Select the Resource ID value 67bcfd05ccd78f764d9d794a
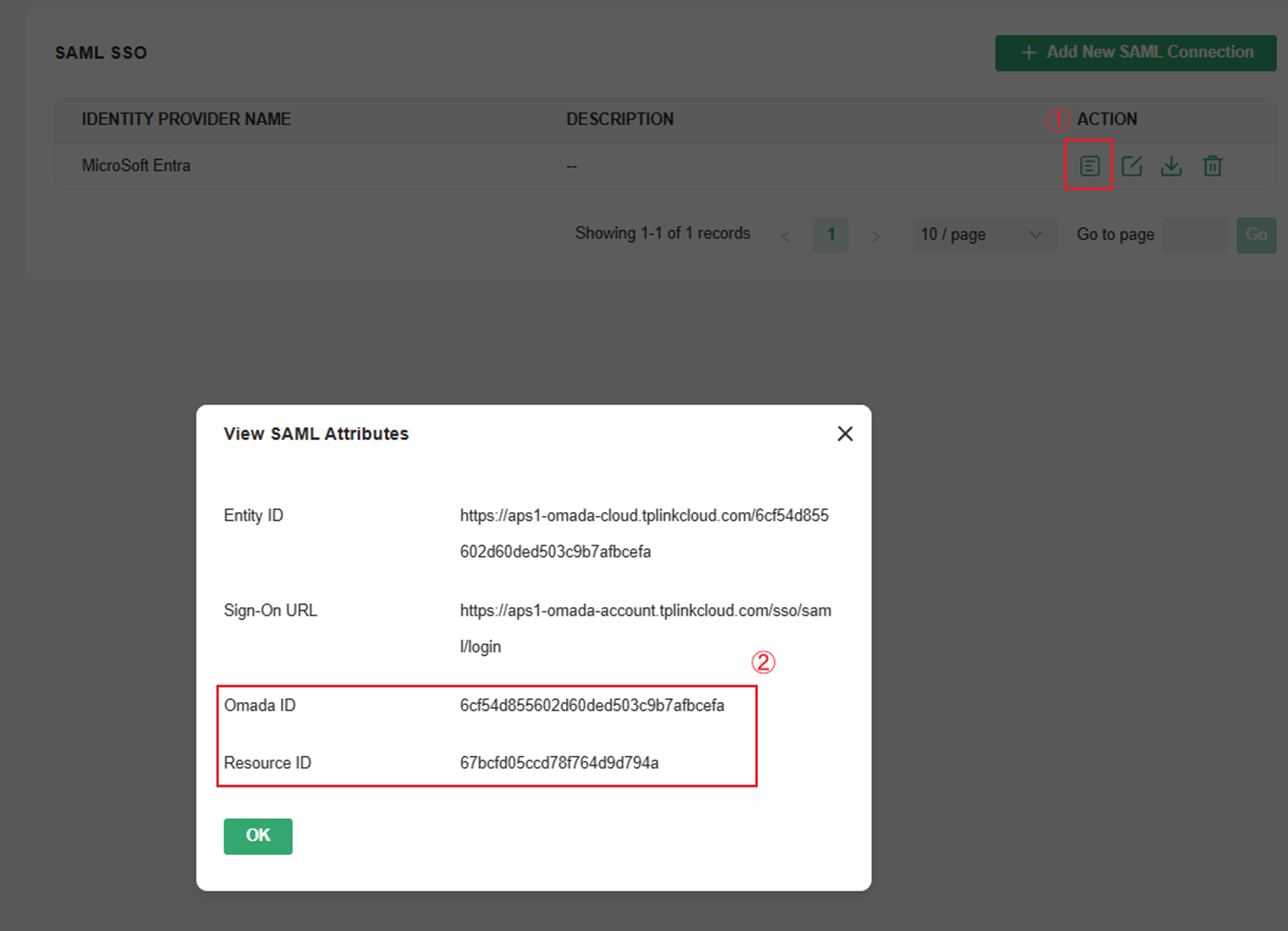The height and width of the screenshot is (931, 1288). coord(559,763)
